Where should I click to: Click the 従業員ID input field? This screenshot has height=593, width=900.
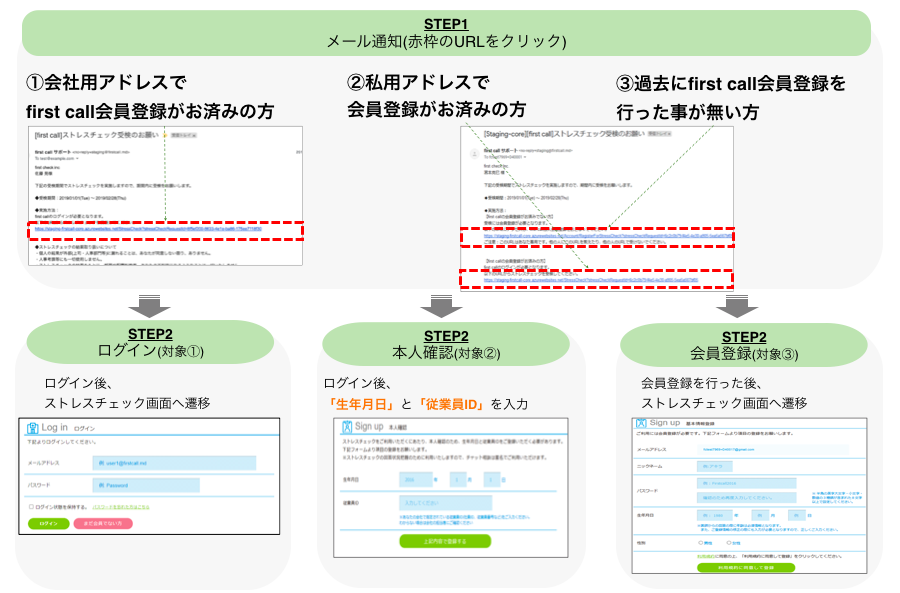tap(445, 503)
